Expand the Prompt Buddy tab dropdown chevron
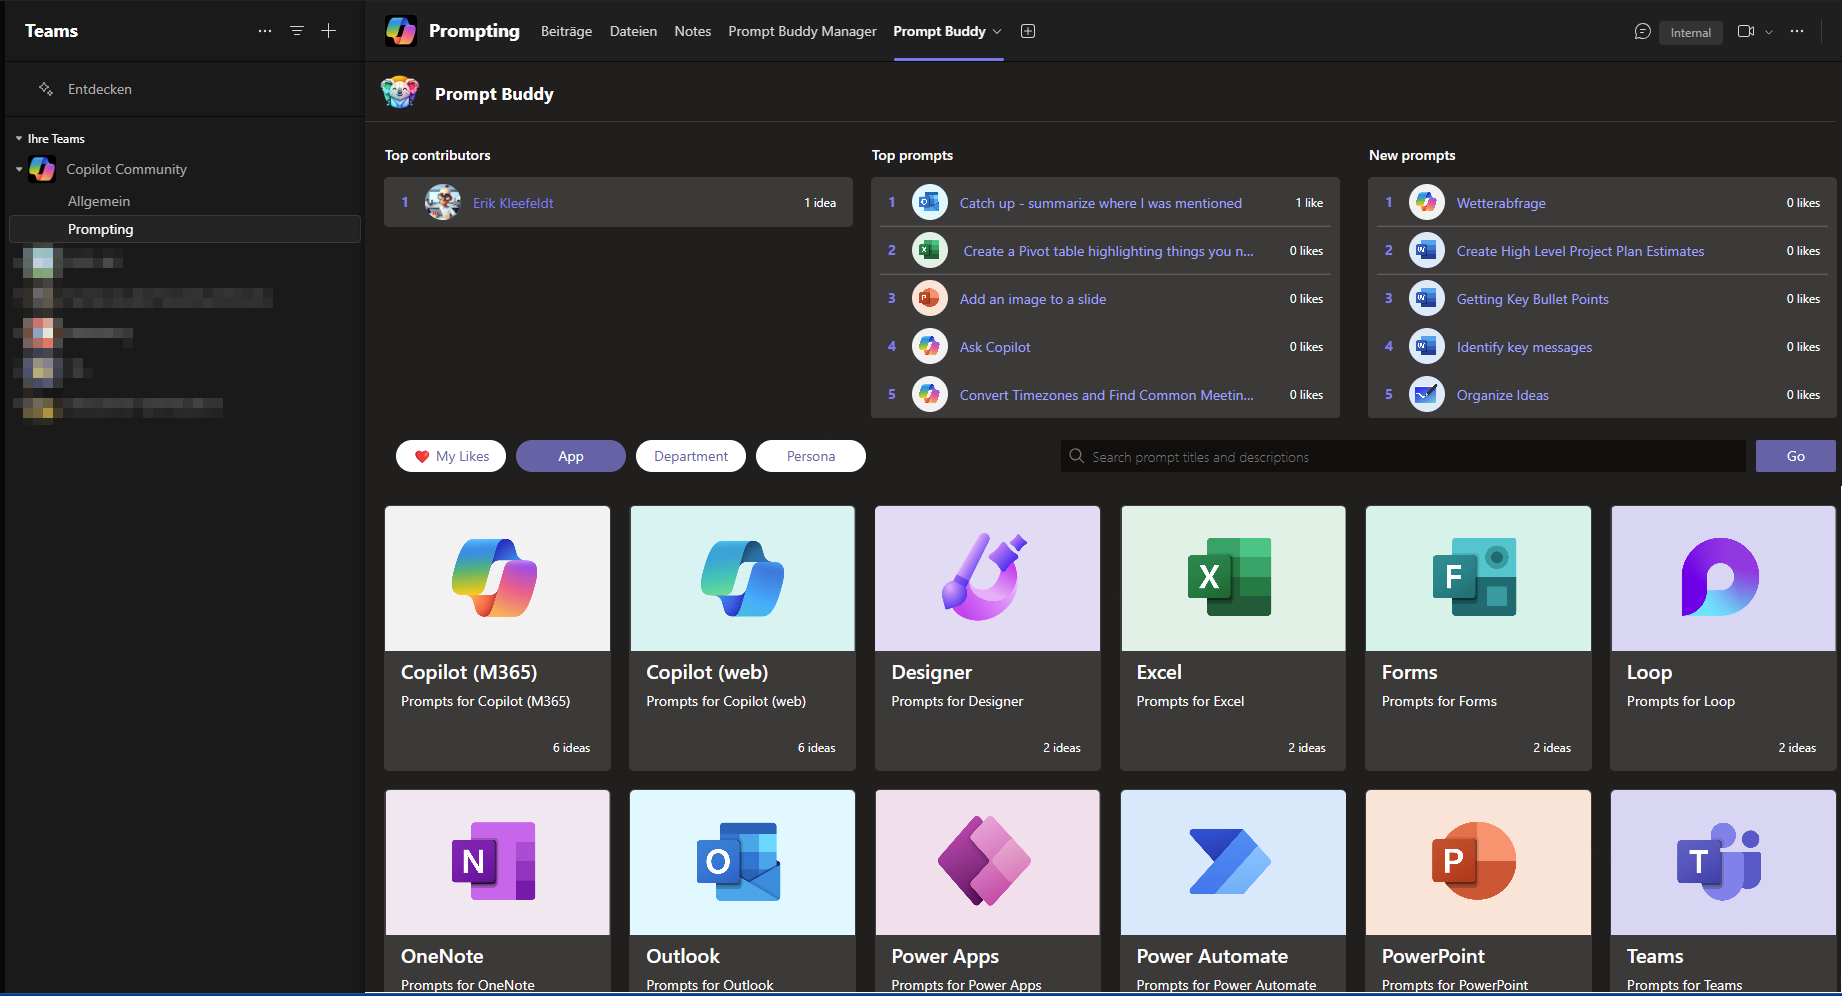The height and width of the screenshot is (996, 1842). 997,32
